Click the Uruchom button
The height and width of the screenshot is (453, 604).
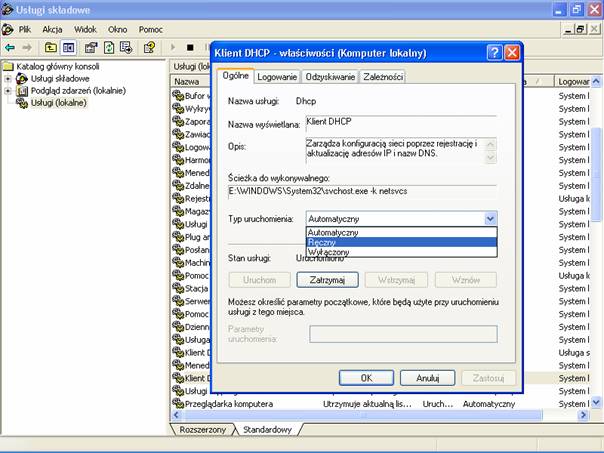[x=259, y=280]
